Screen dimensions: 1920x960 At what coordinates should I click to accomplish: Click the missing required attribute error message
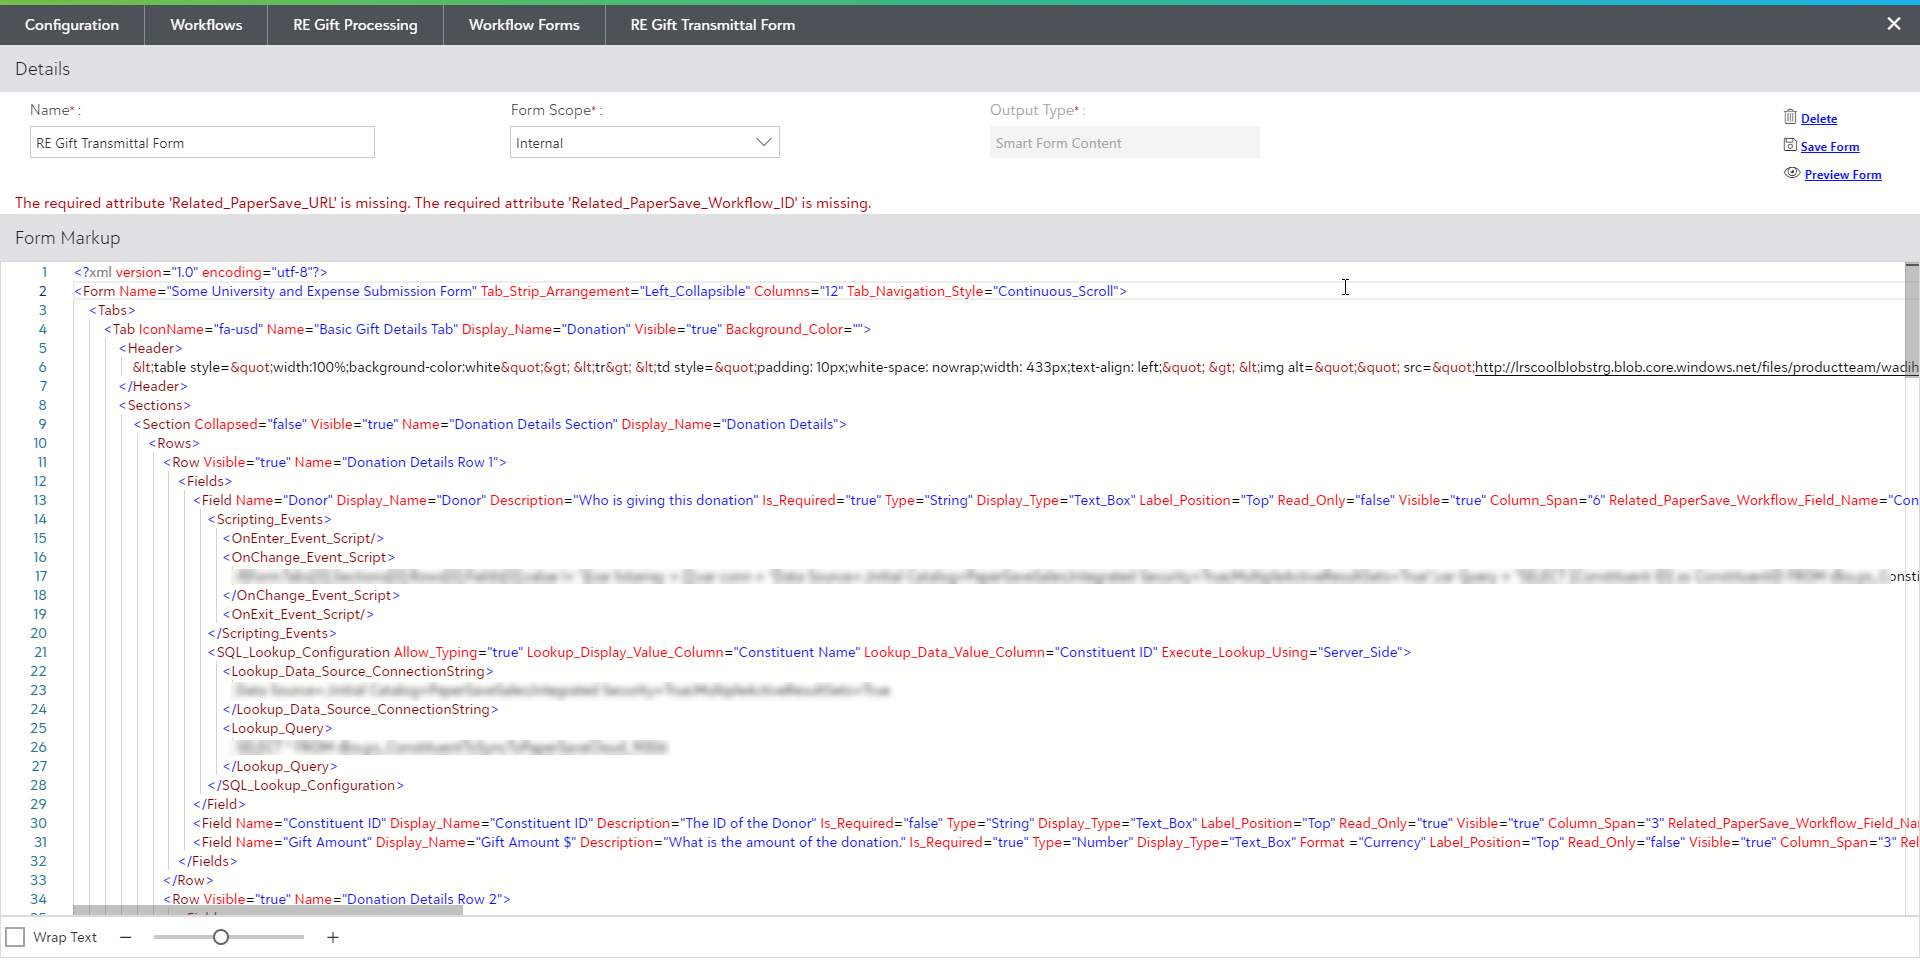click(443, 203)
